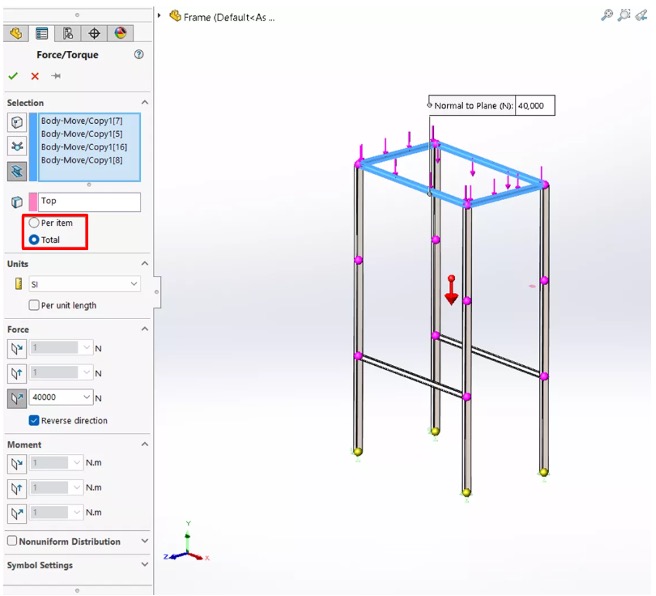Screen dimensions: 656x596
Task: Enable Per unit length checkbox
Action: (x=34, y=305)
